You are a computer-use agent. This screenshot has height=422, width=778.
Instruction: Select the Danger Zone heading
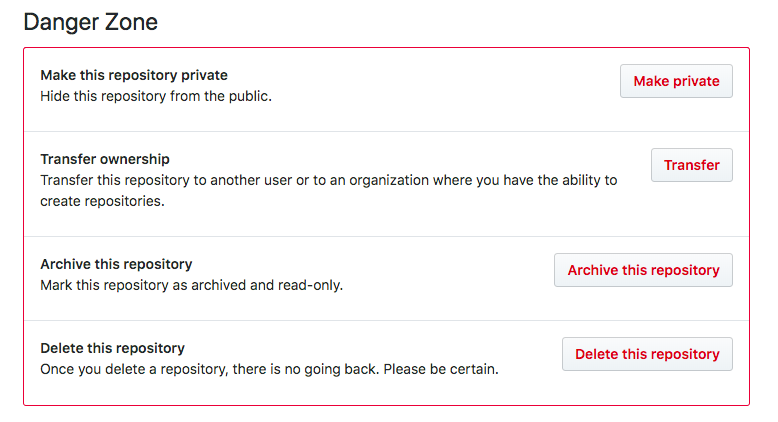point(90,22)
